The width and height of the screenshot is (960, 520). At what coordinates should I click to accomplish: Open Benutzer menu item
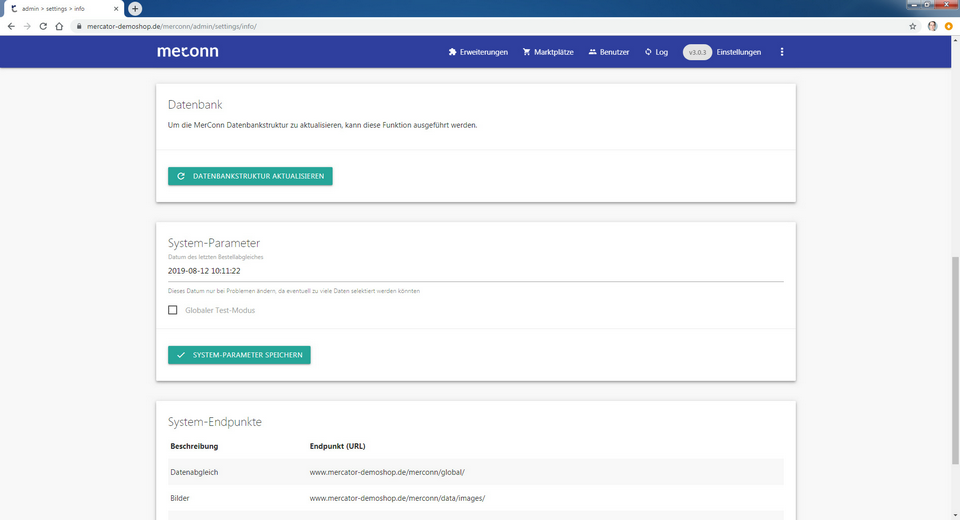[609, 52]
